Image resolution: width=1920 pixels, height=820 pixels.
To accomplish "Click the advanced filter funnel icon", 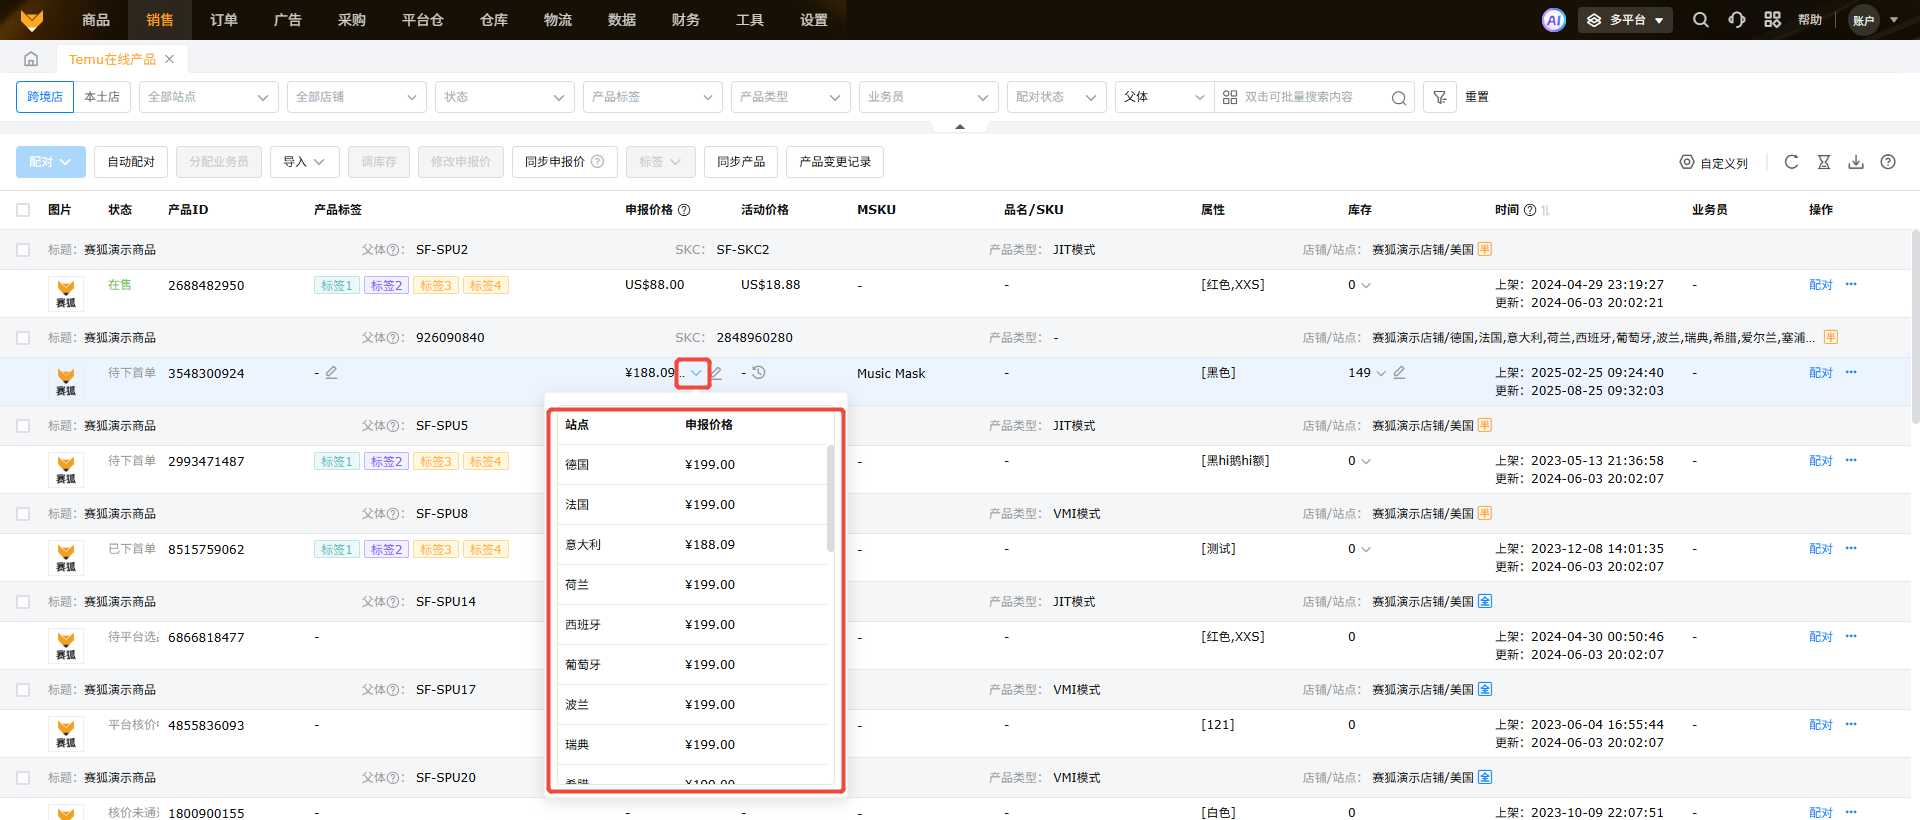I will [1440, 97].
